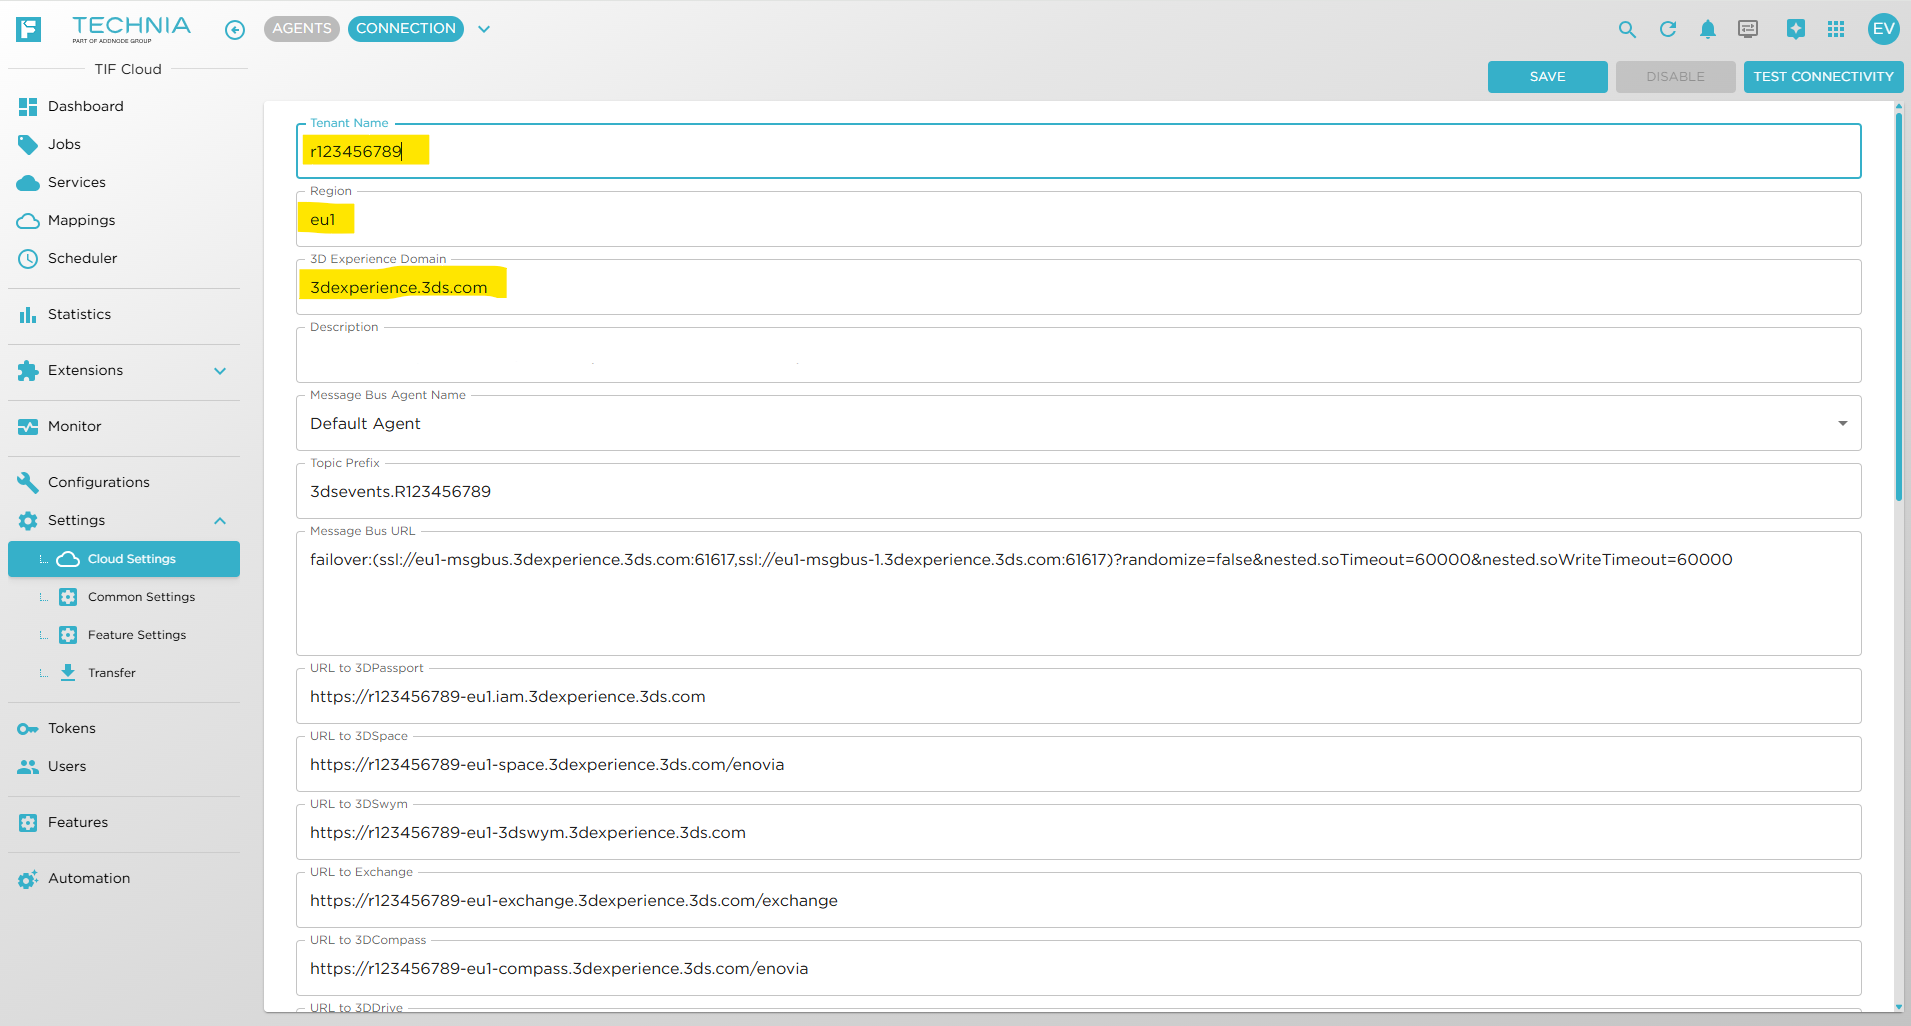Viewport: 1911px width, 1026px height.
Task: Collapse the Settings menu section
Action: (220, 521)
